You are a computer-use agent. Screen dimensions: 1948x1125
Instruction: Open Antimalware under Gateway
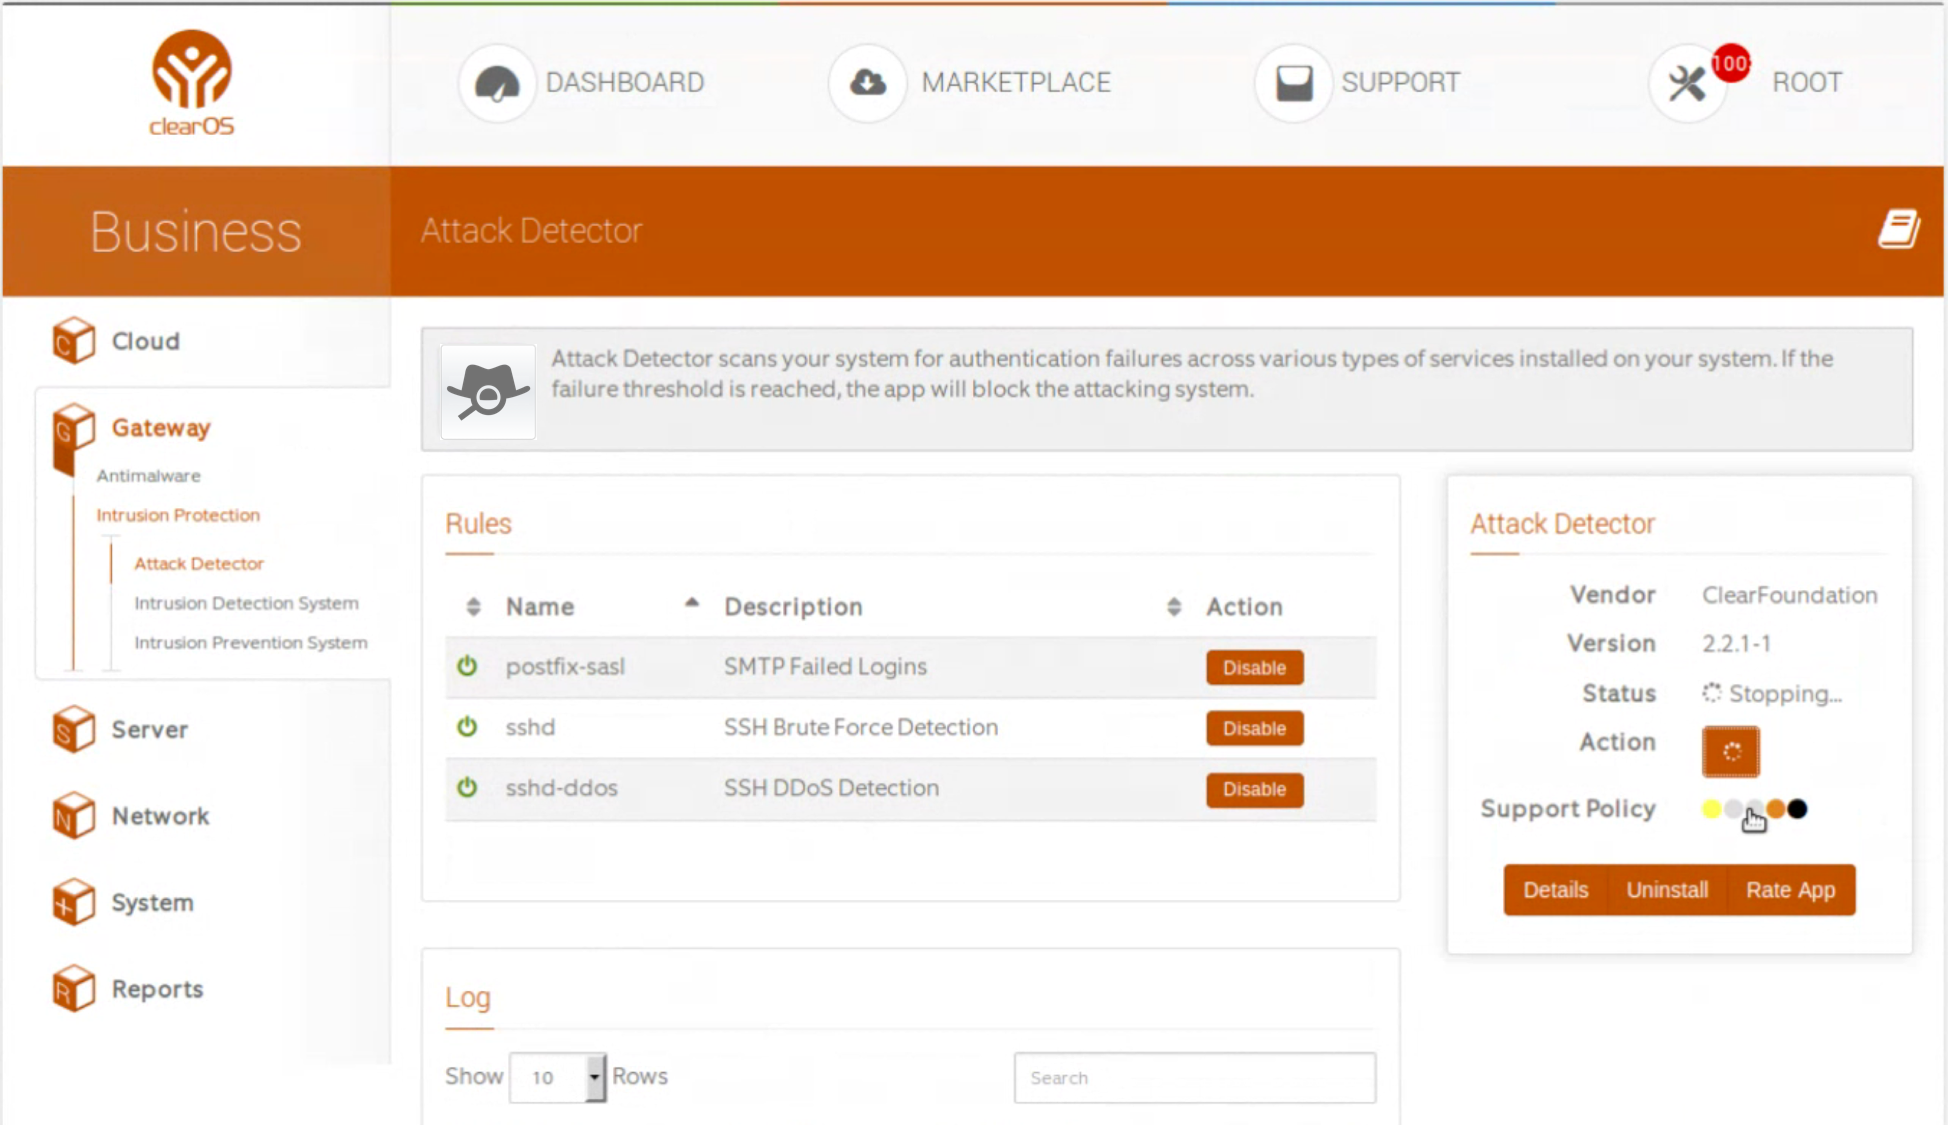[x=149, y=476]
